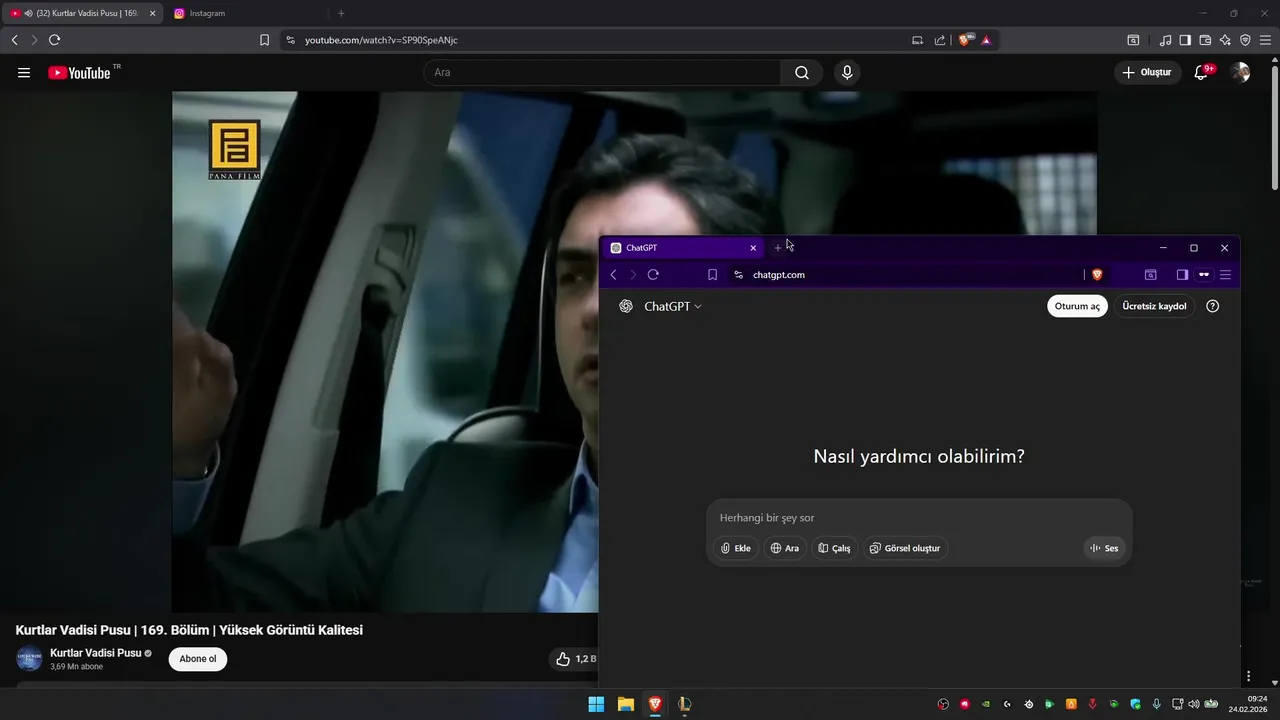The image size is (1280, 720).
Task: Open Brave VPN shield icon
Action: click(x=1245, y=40)
